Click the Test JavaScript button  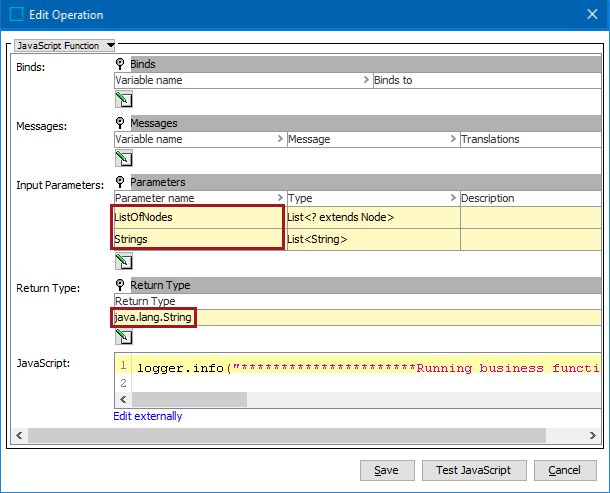click(473, 470)
